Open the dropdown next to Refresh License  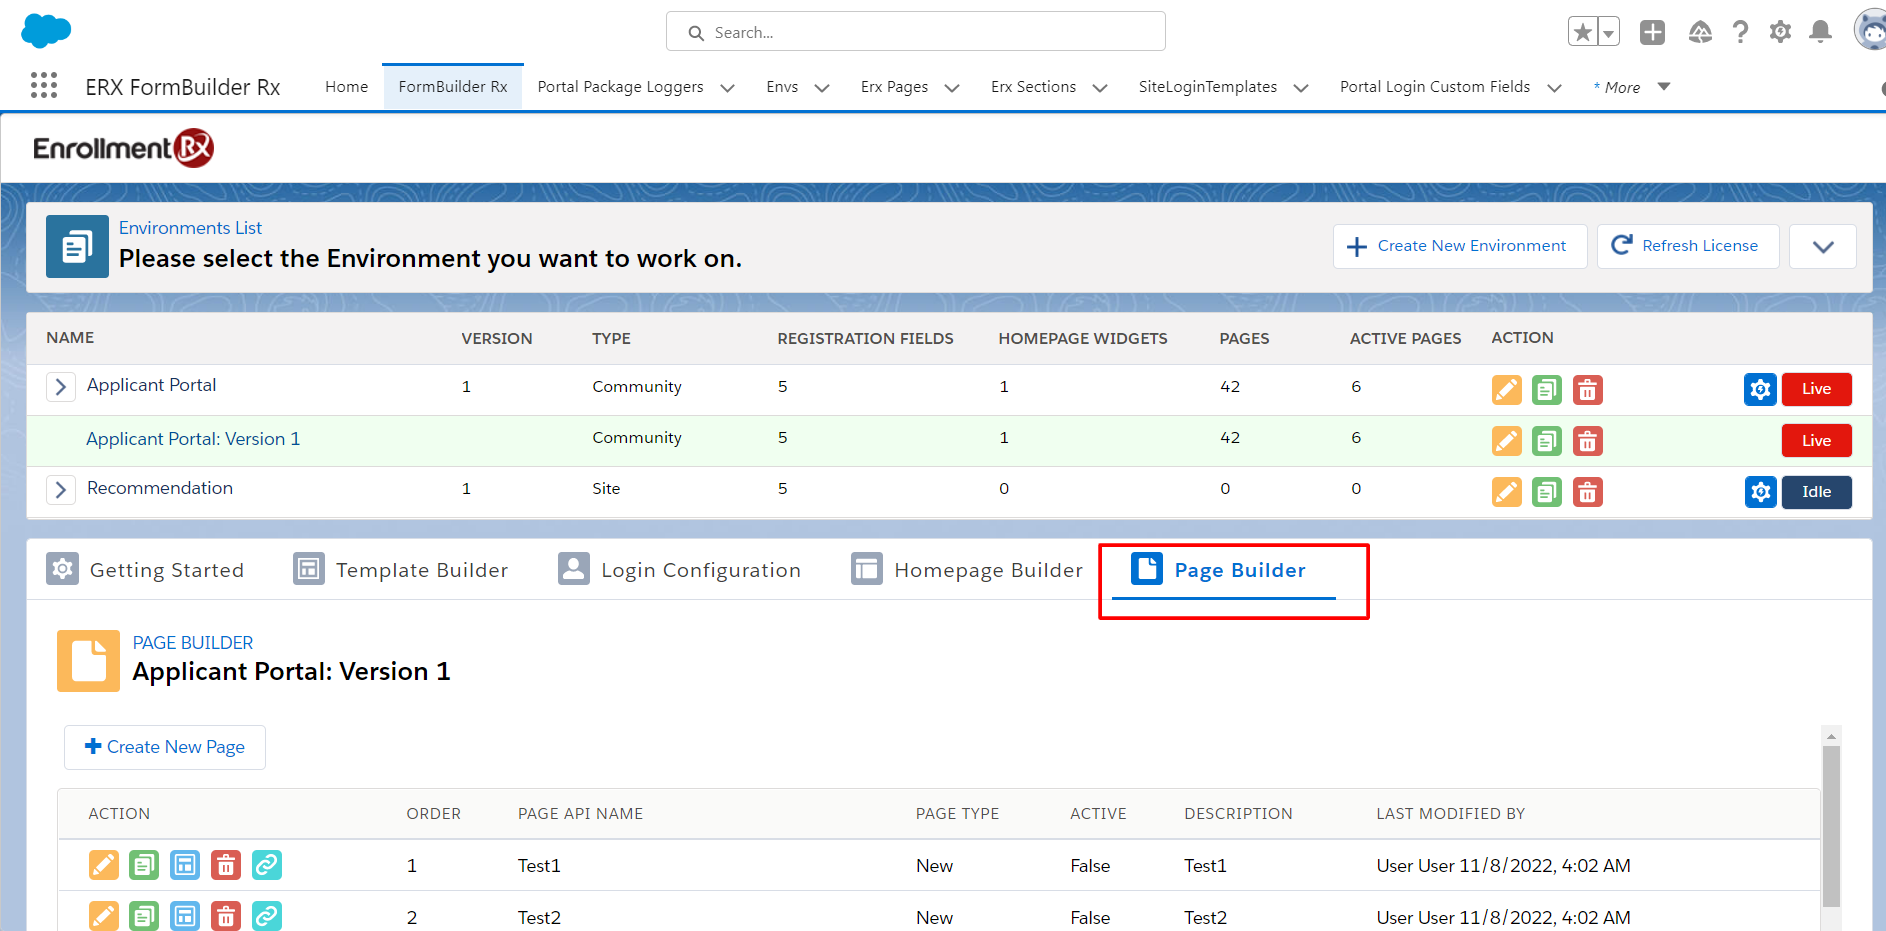tap(1822, 246)
